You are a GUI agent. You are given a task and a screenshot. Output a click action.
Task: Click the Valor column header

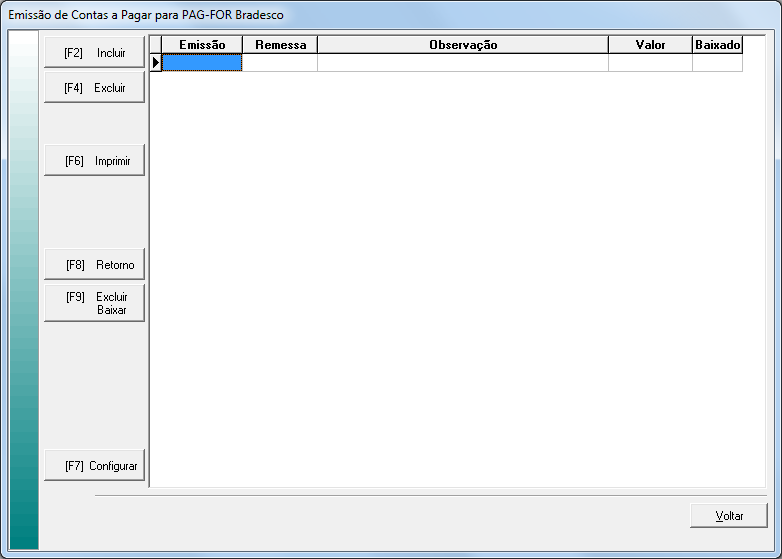coord(650,45)
